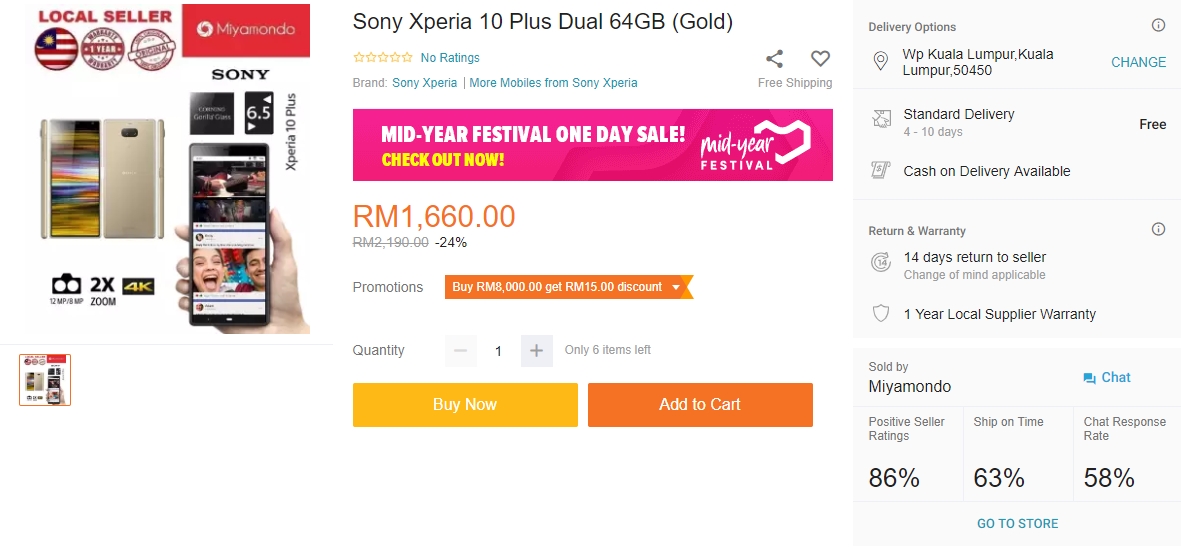The height and width of the screenshot is (548, 1181).
Task: Click the Cash on Delivery icon
Action: tap(881, 171)
